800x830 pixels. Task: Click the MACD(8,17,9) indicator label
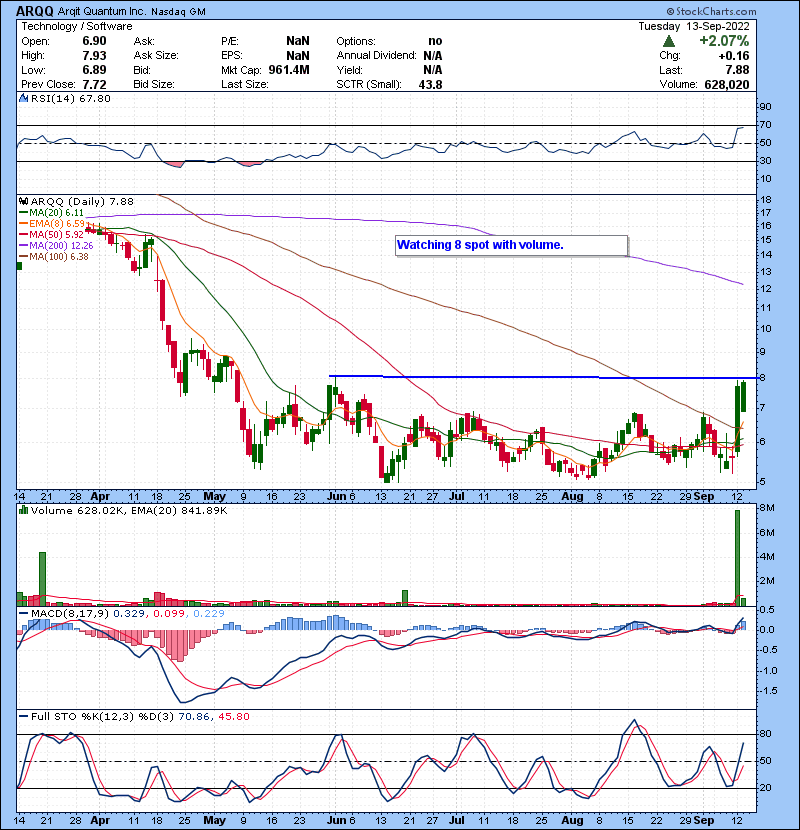(70, 614)
